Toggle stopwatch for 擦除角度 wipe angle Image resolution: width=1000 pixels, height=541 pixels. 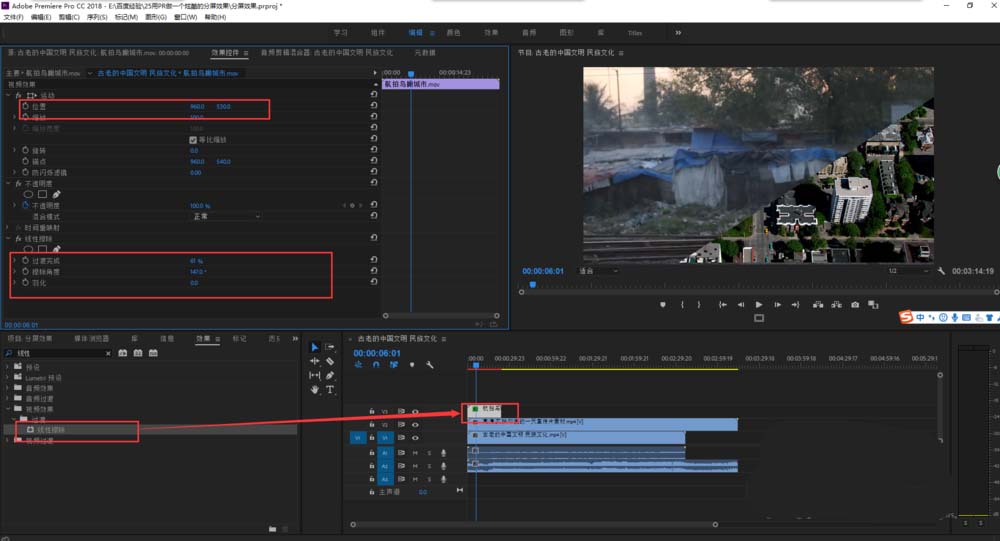(x=26, y=272)
